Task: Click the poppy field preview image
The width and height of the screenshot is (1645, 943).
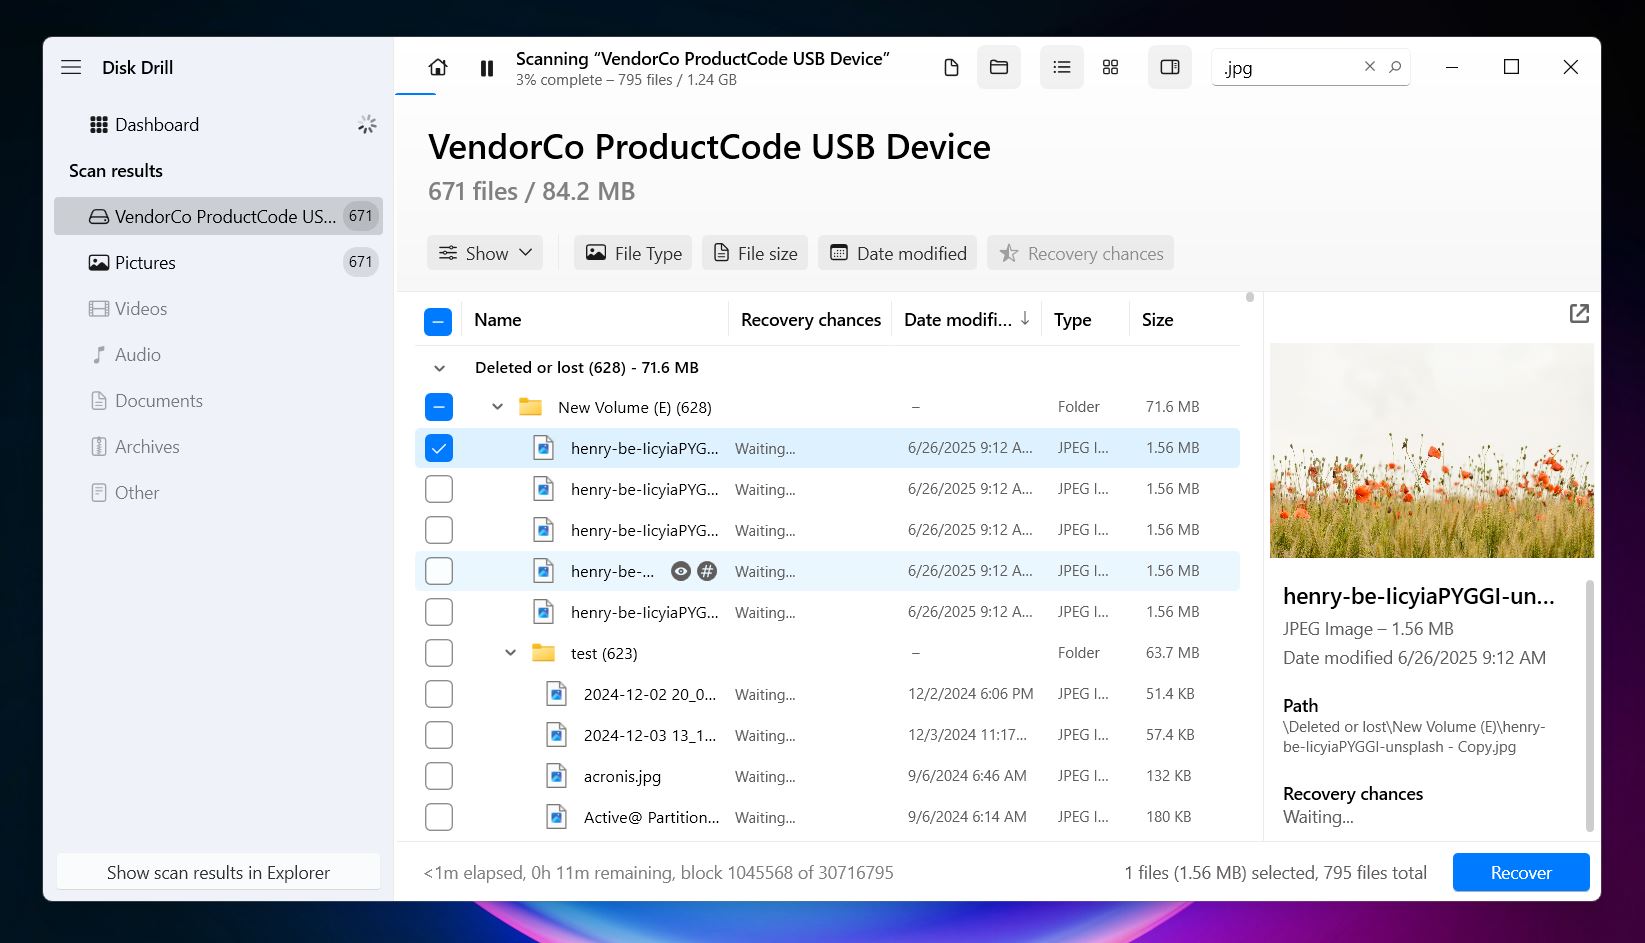Action: [x=1431, y=451]
